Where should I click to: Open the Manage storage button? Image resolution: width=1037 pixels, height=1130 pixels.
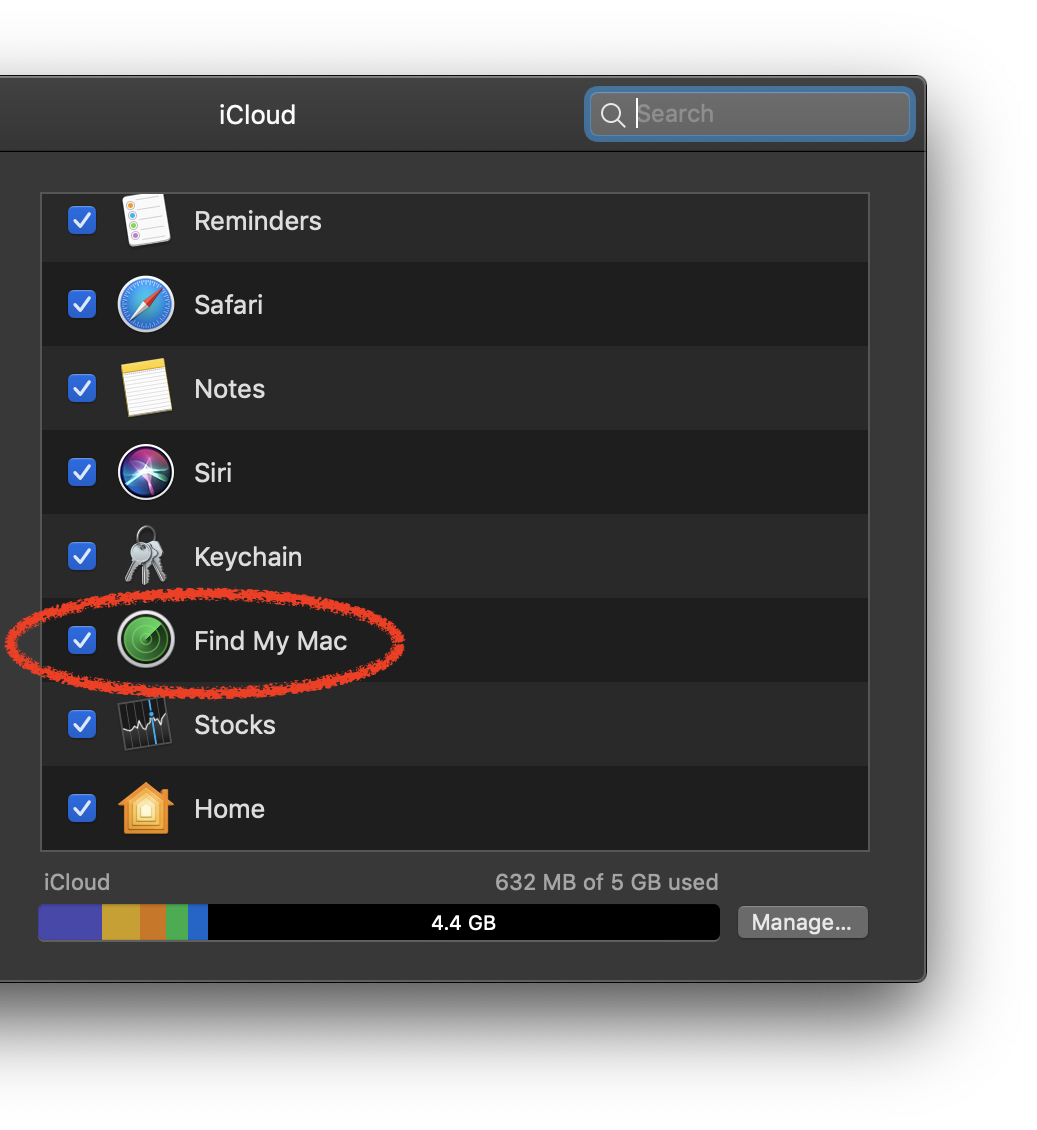(x=802, y=922)
